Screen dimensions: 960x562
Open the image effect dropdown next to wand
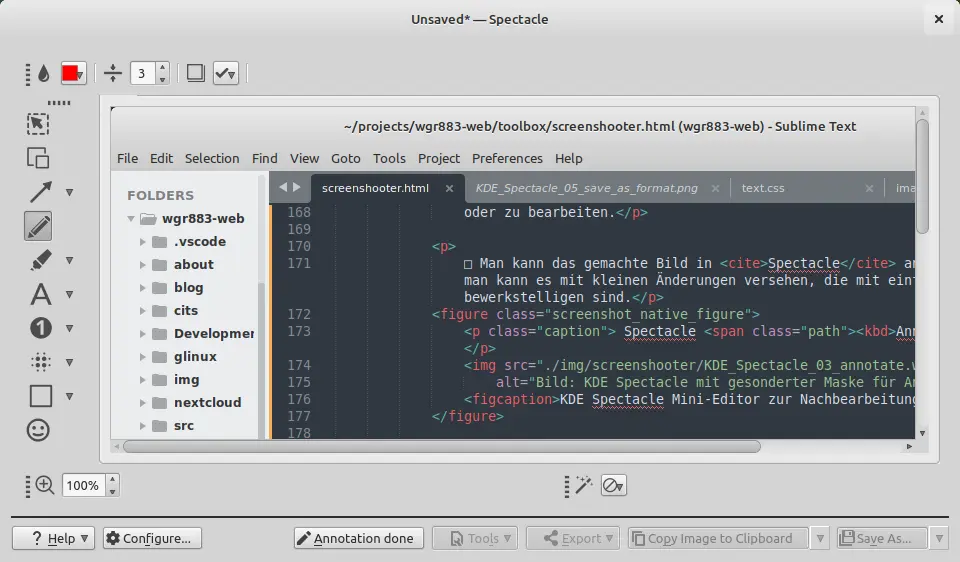[x=613, y=485]
